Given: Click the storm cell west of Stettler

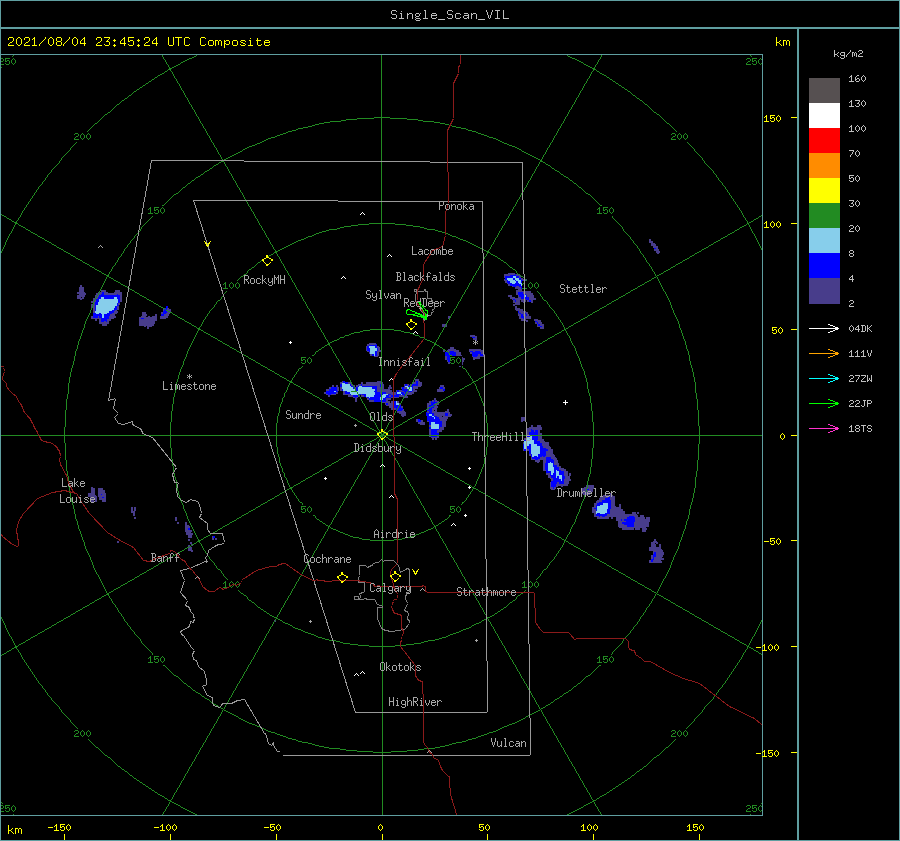Looking at the screenshot, I should point(514,281).
